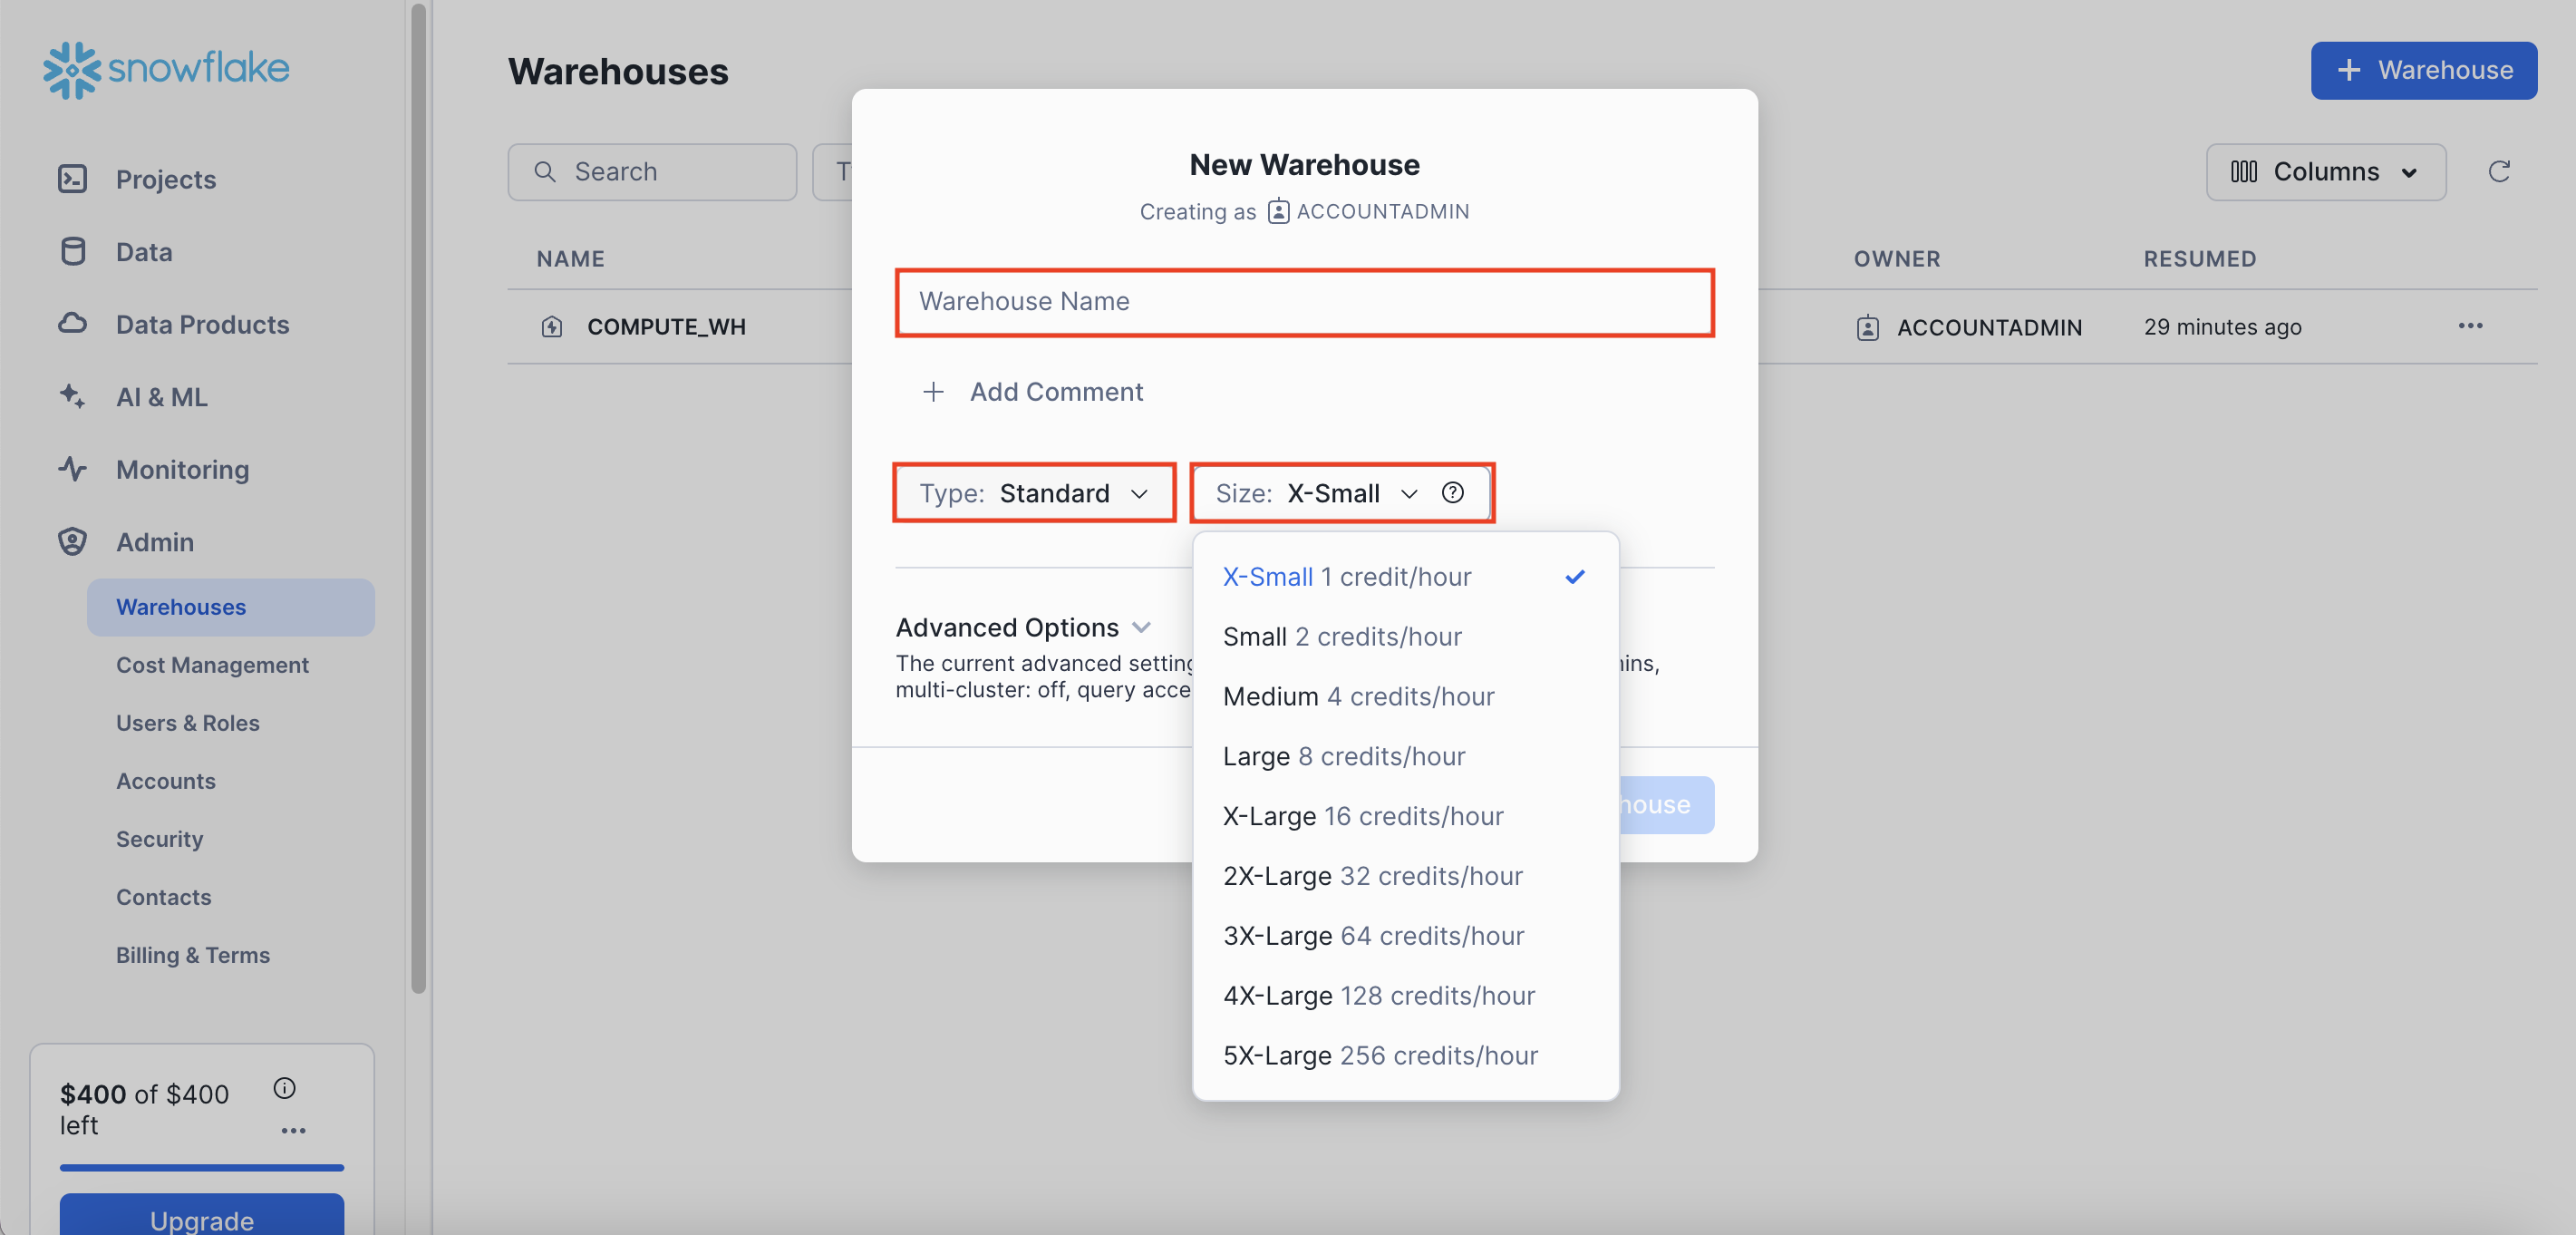Viewport: 2576px width, 1235px height.
Task: Select Medium 4 credits/hour size
Action: pyautogui.click(x=1357, y=696)
